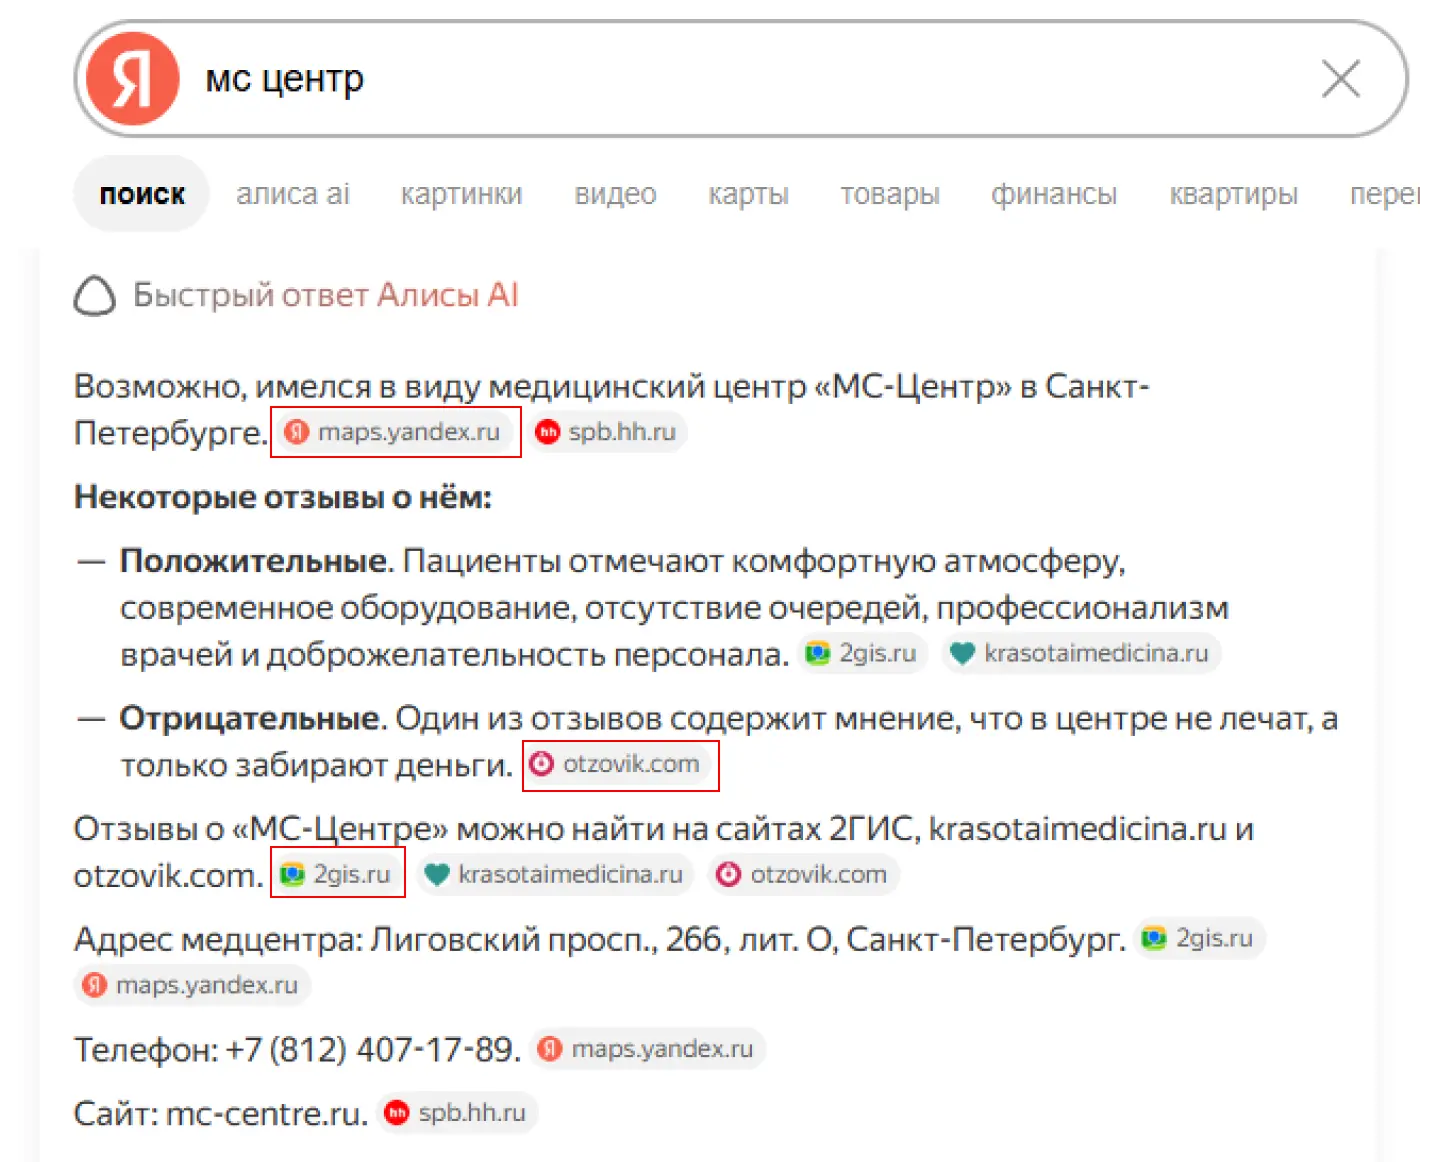Open maps.yandex.ru chip below the address line
Viewport: 1440px width, 1162px height.
tap(192, 985)
